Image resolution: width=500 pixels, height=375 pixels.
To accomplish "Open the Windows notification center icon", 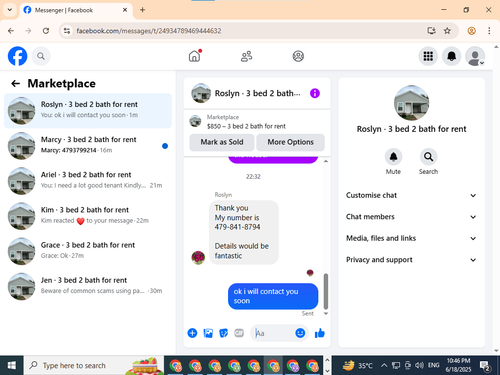I will [485, 366].
